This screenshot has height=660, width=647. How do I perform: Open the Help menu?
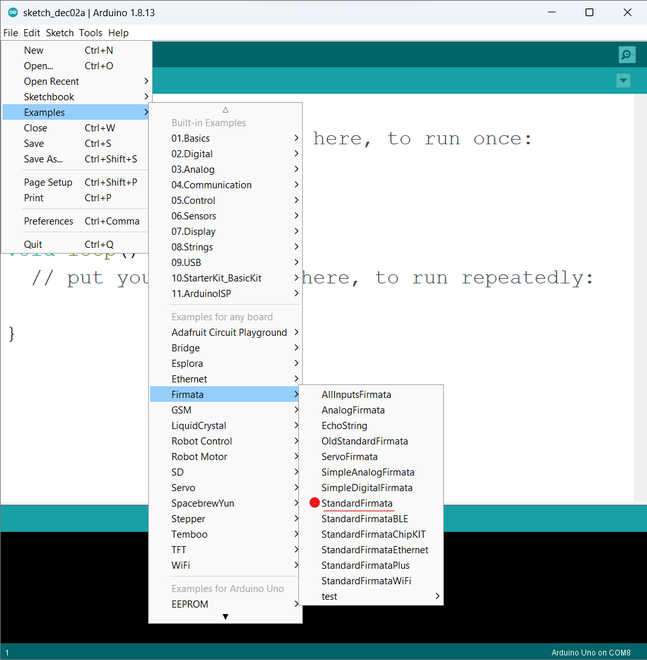[x=118, y=33]
